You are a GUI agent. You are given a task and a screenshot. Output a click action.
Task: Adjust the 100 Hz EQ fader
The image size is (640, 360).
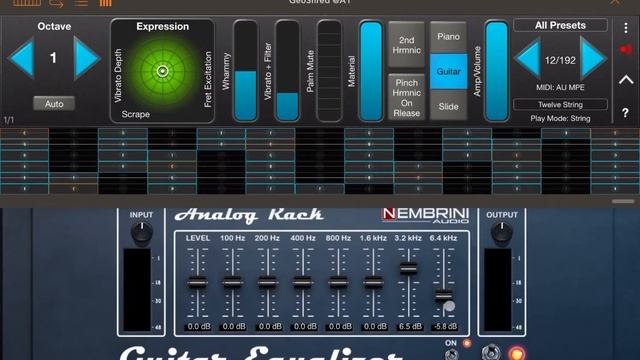click(x=232, y=282)
